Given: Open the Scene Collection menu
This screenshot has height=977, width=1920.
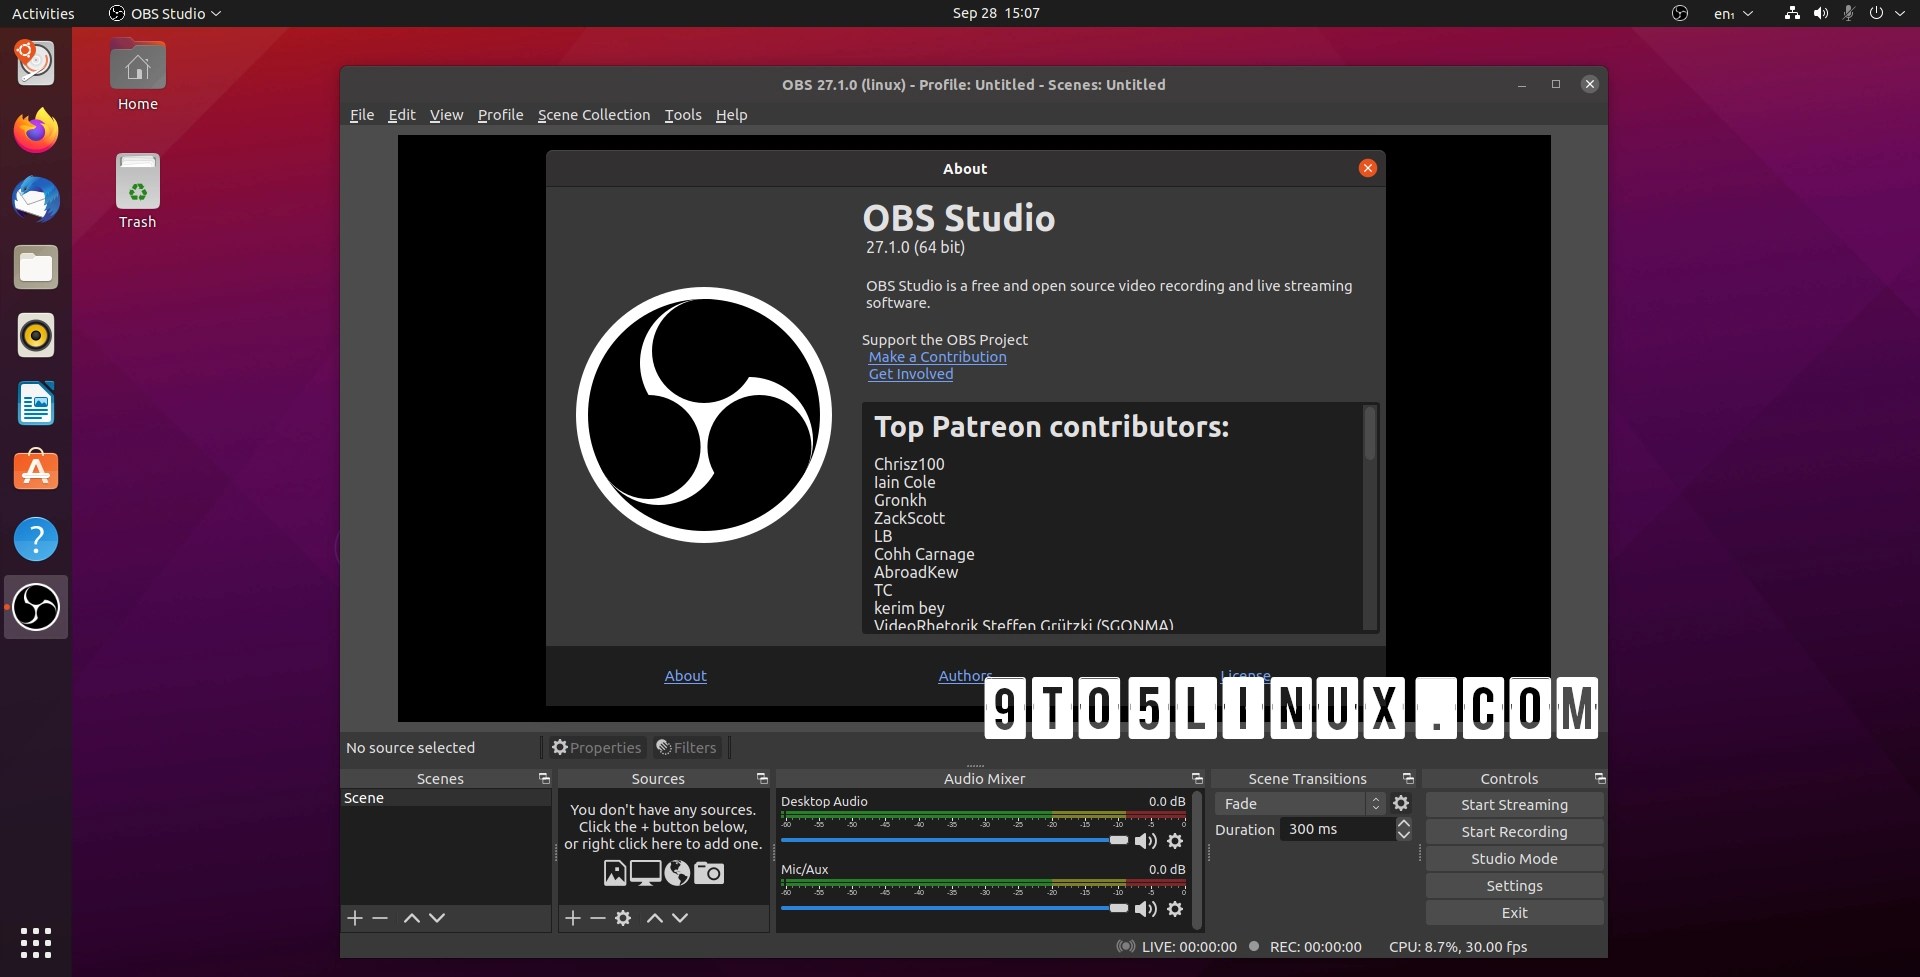Looking at the screenshot, I should point(594,114).
